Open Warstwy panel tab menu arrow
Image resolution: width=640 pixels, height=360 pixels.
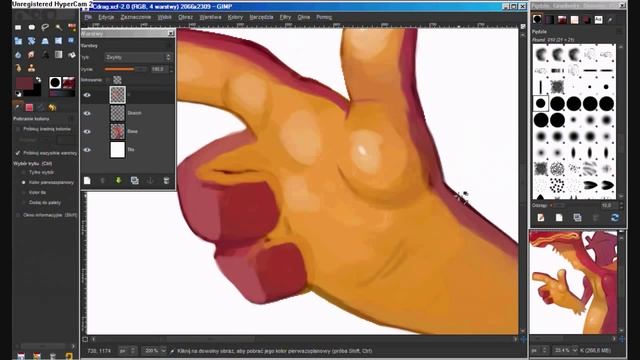170,46
